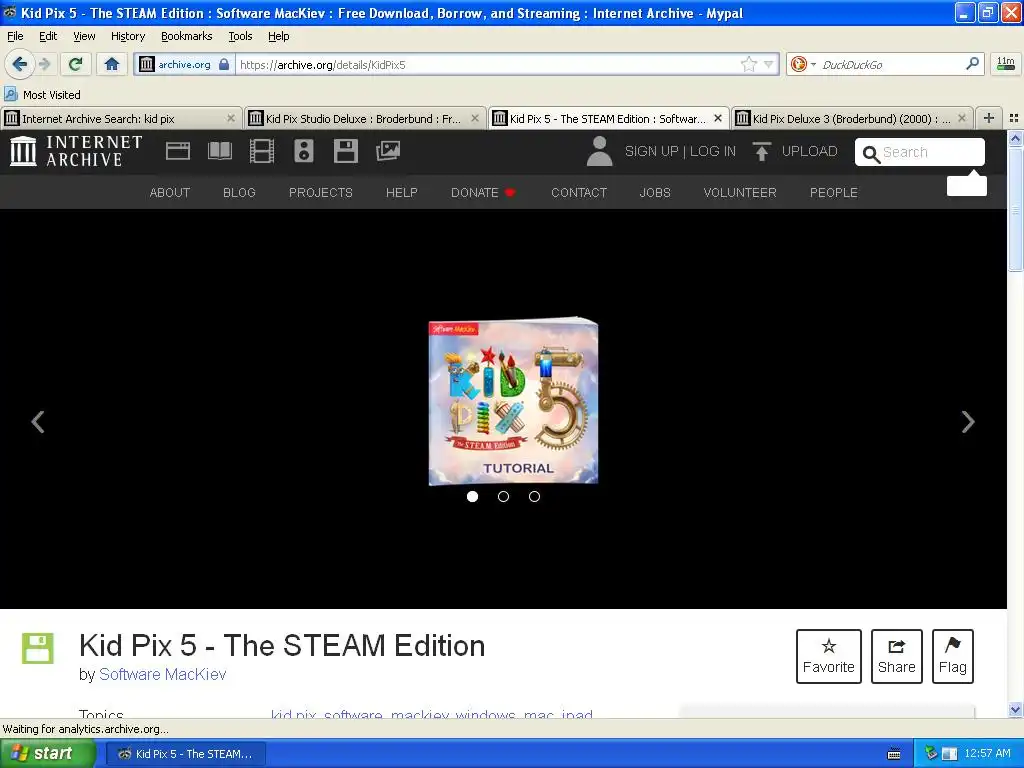Open the Internet Archive images icon
The height and width of the screenshot is (768, 1024).
388,152
